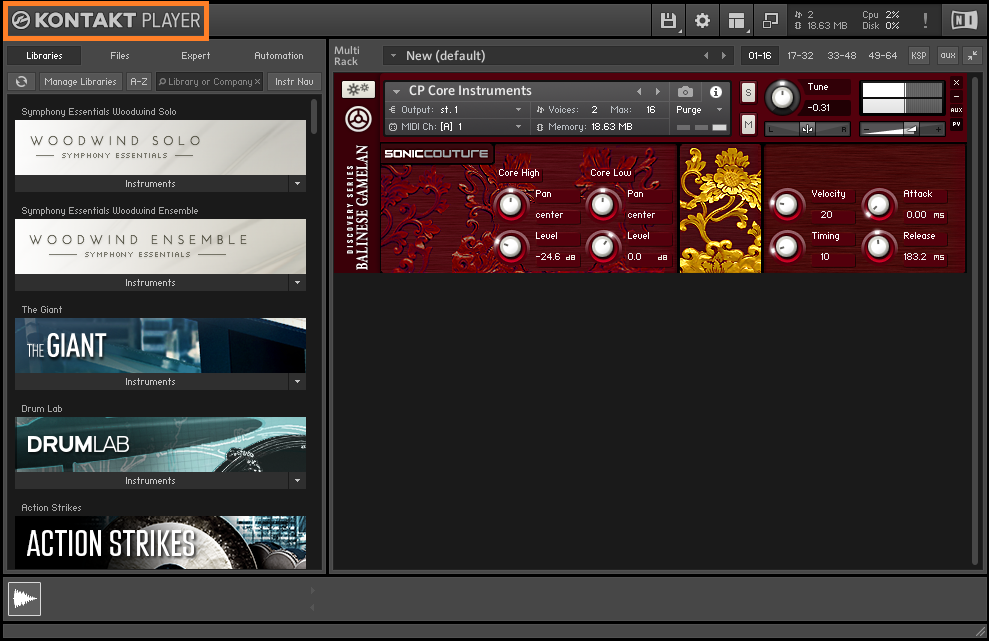Go to previous multi preset arrow
The width and height of the screenshot is (989, 641).
706,56
